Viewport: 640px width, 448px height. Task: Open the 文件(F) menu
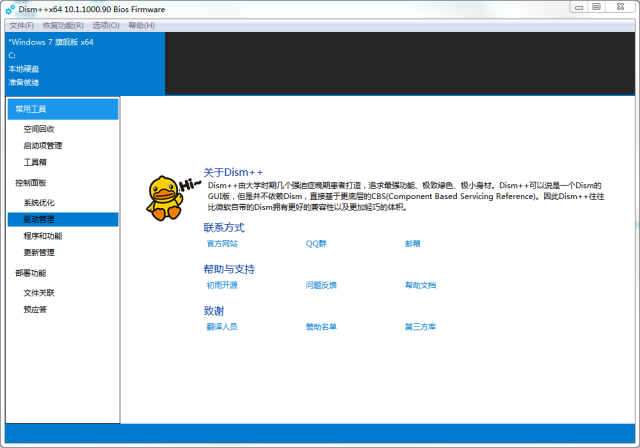coord(22,26)
